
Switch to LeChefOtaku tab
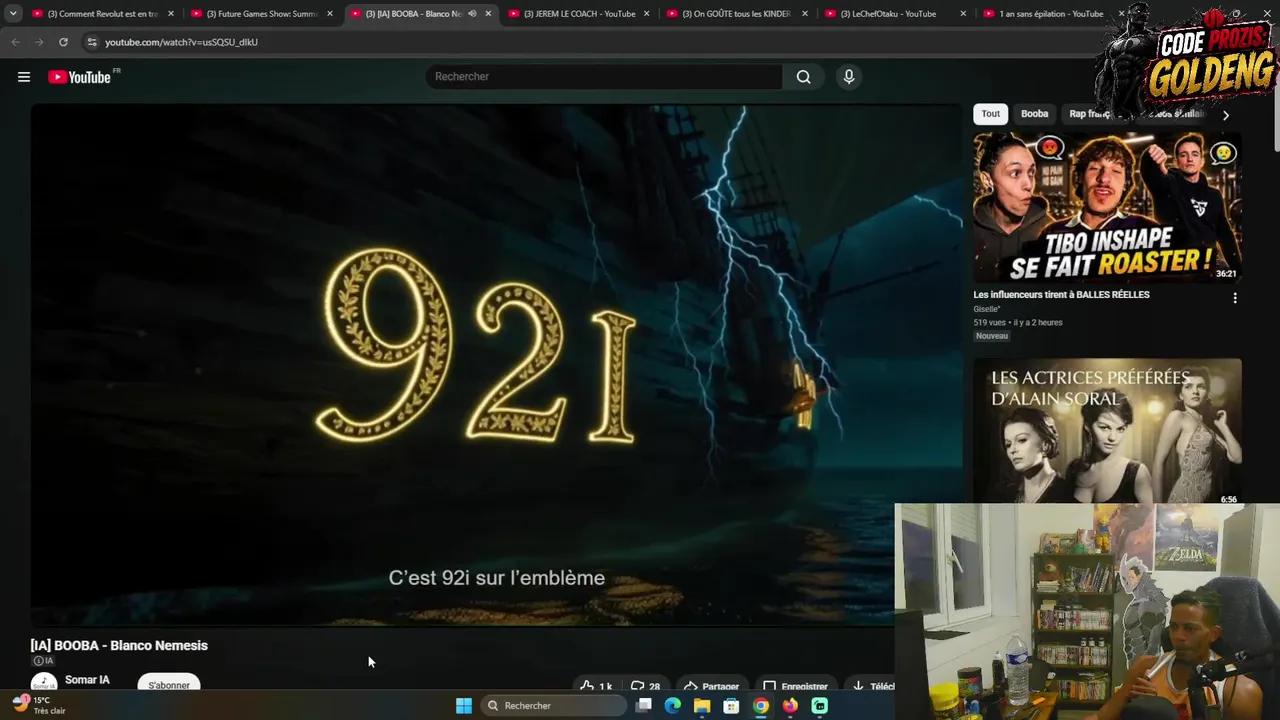click(888, 14)
